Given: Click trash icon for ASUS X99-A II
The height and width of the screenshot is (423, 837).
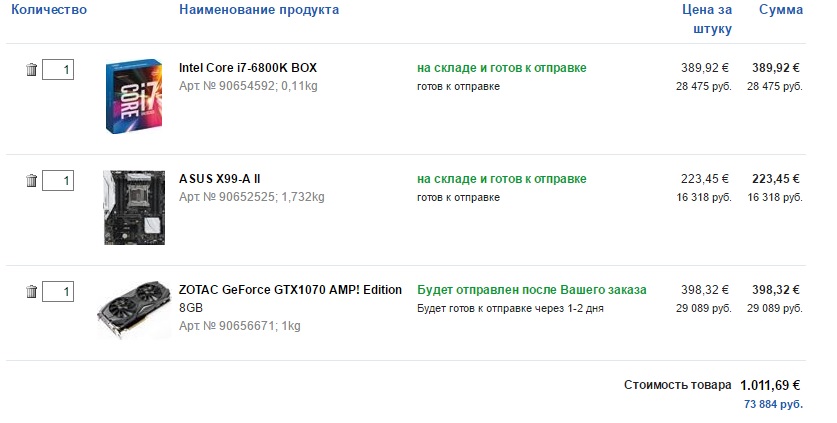Looking at the screenshot, I should tap(32, 181).
